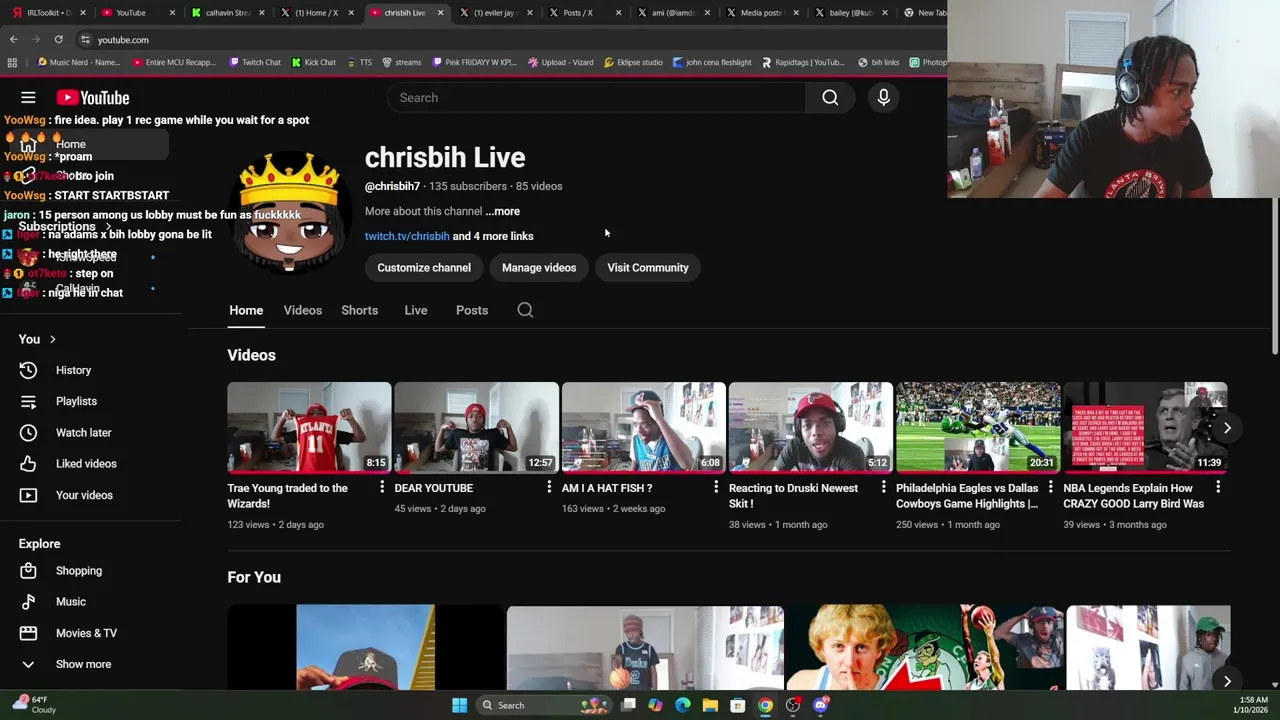Open options for AM I A HAT FISH video
This screenshot has height=720, width=1280.
pos(715,487)
